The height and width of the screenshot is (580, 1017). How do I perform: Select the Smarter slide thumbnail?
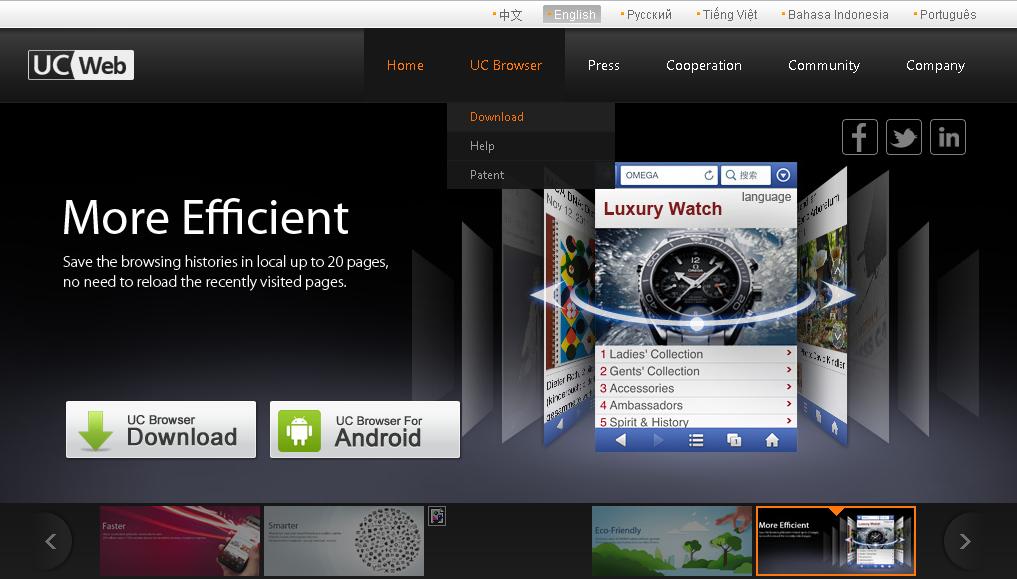[x=344, y=541]
